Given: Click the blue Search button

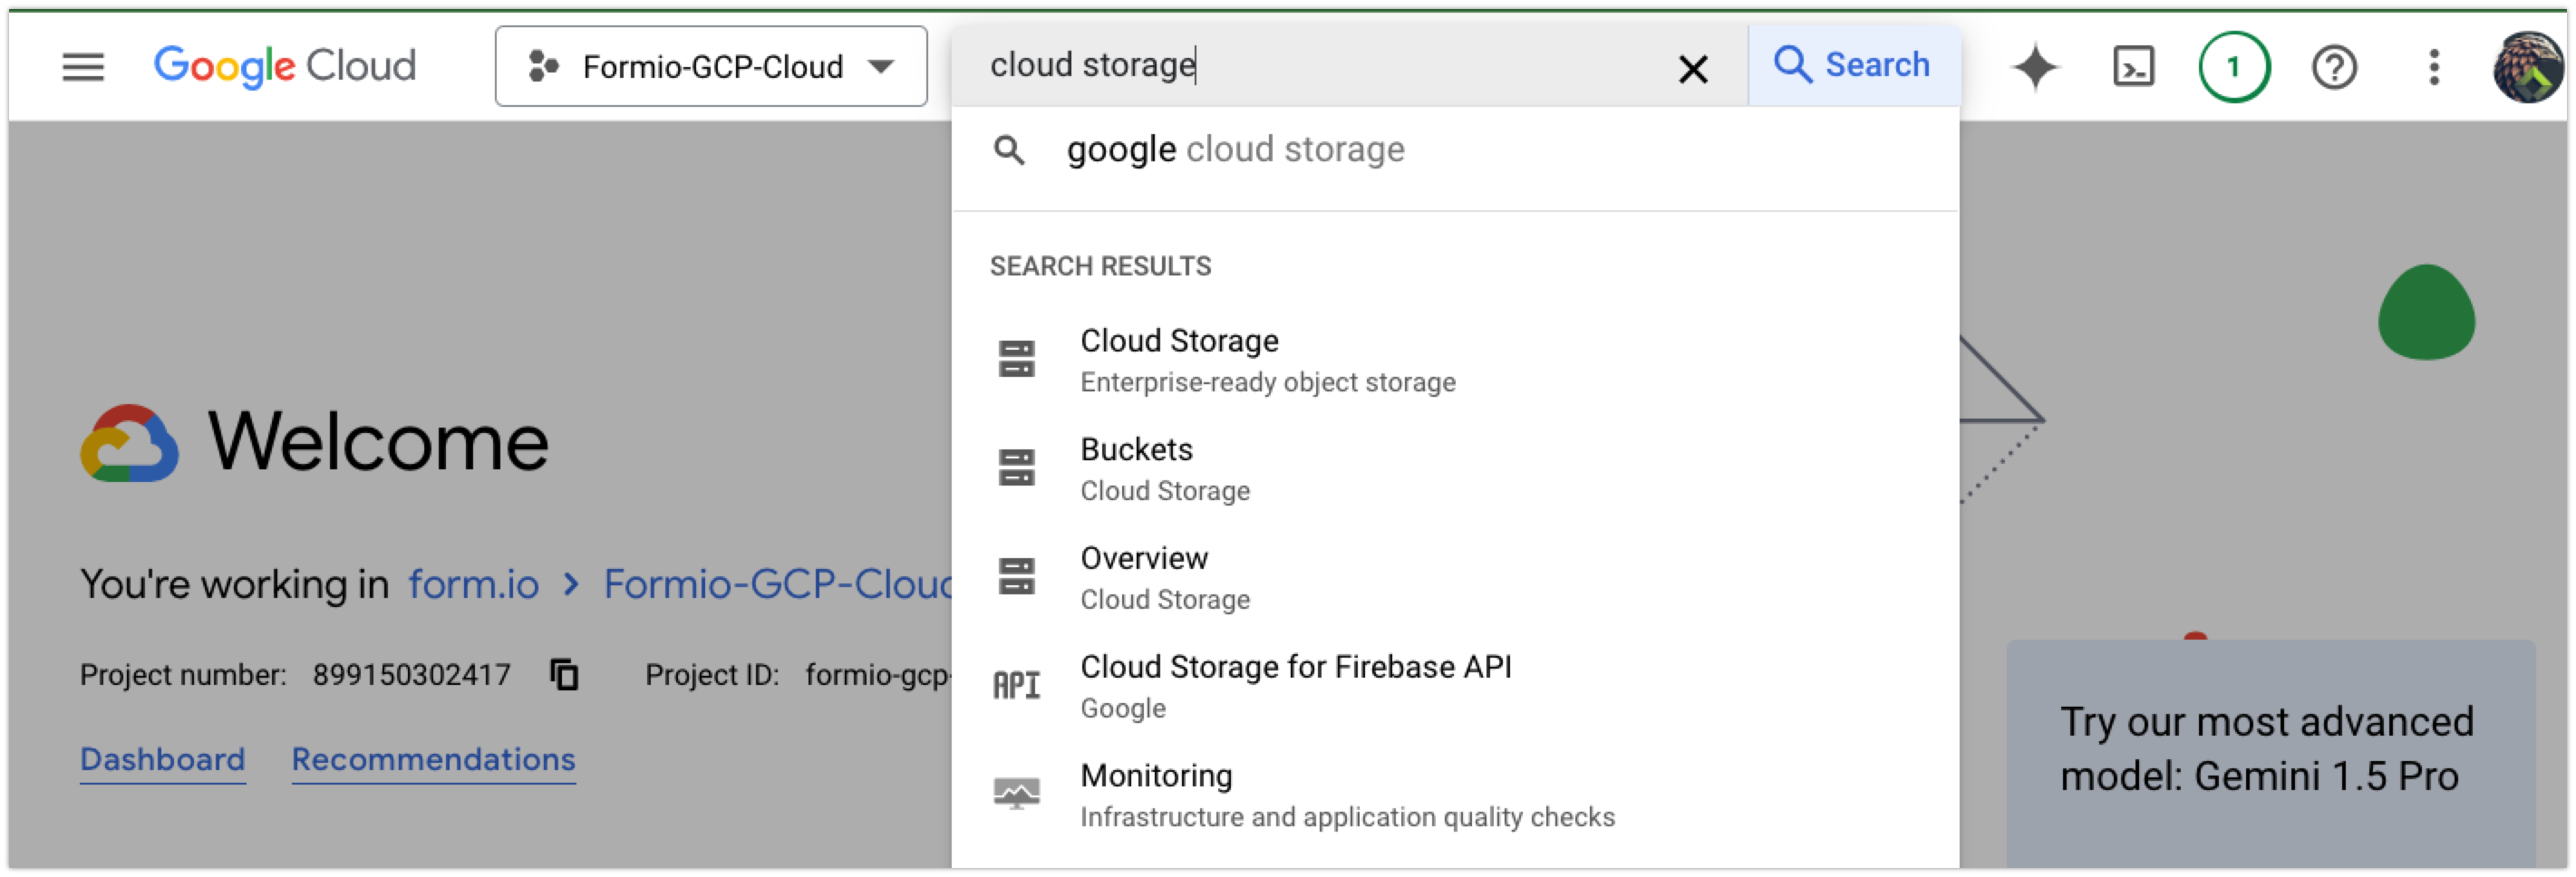Looking at the screenshot, I should (x=1853, y=65).
